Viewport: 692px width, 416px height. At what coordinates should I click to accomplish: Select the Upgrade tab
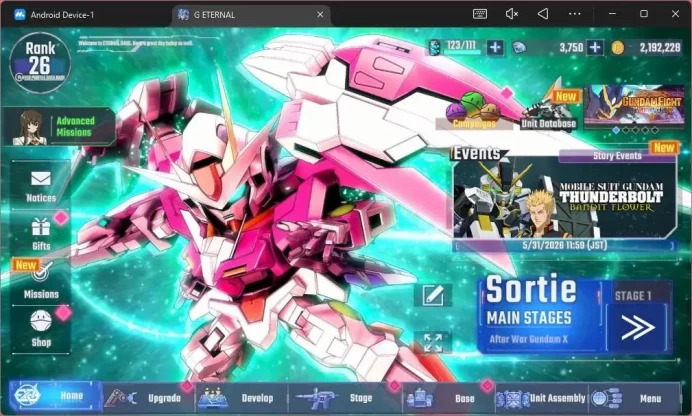point(148,398)
